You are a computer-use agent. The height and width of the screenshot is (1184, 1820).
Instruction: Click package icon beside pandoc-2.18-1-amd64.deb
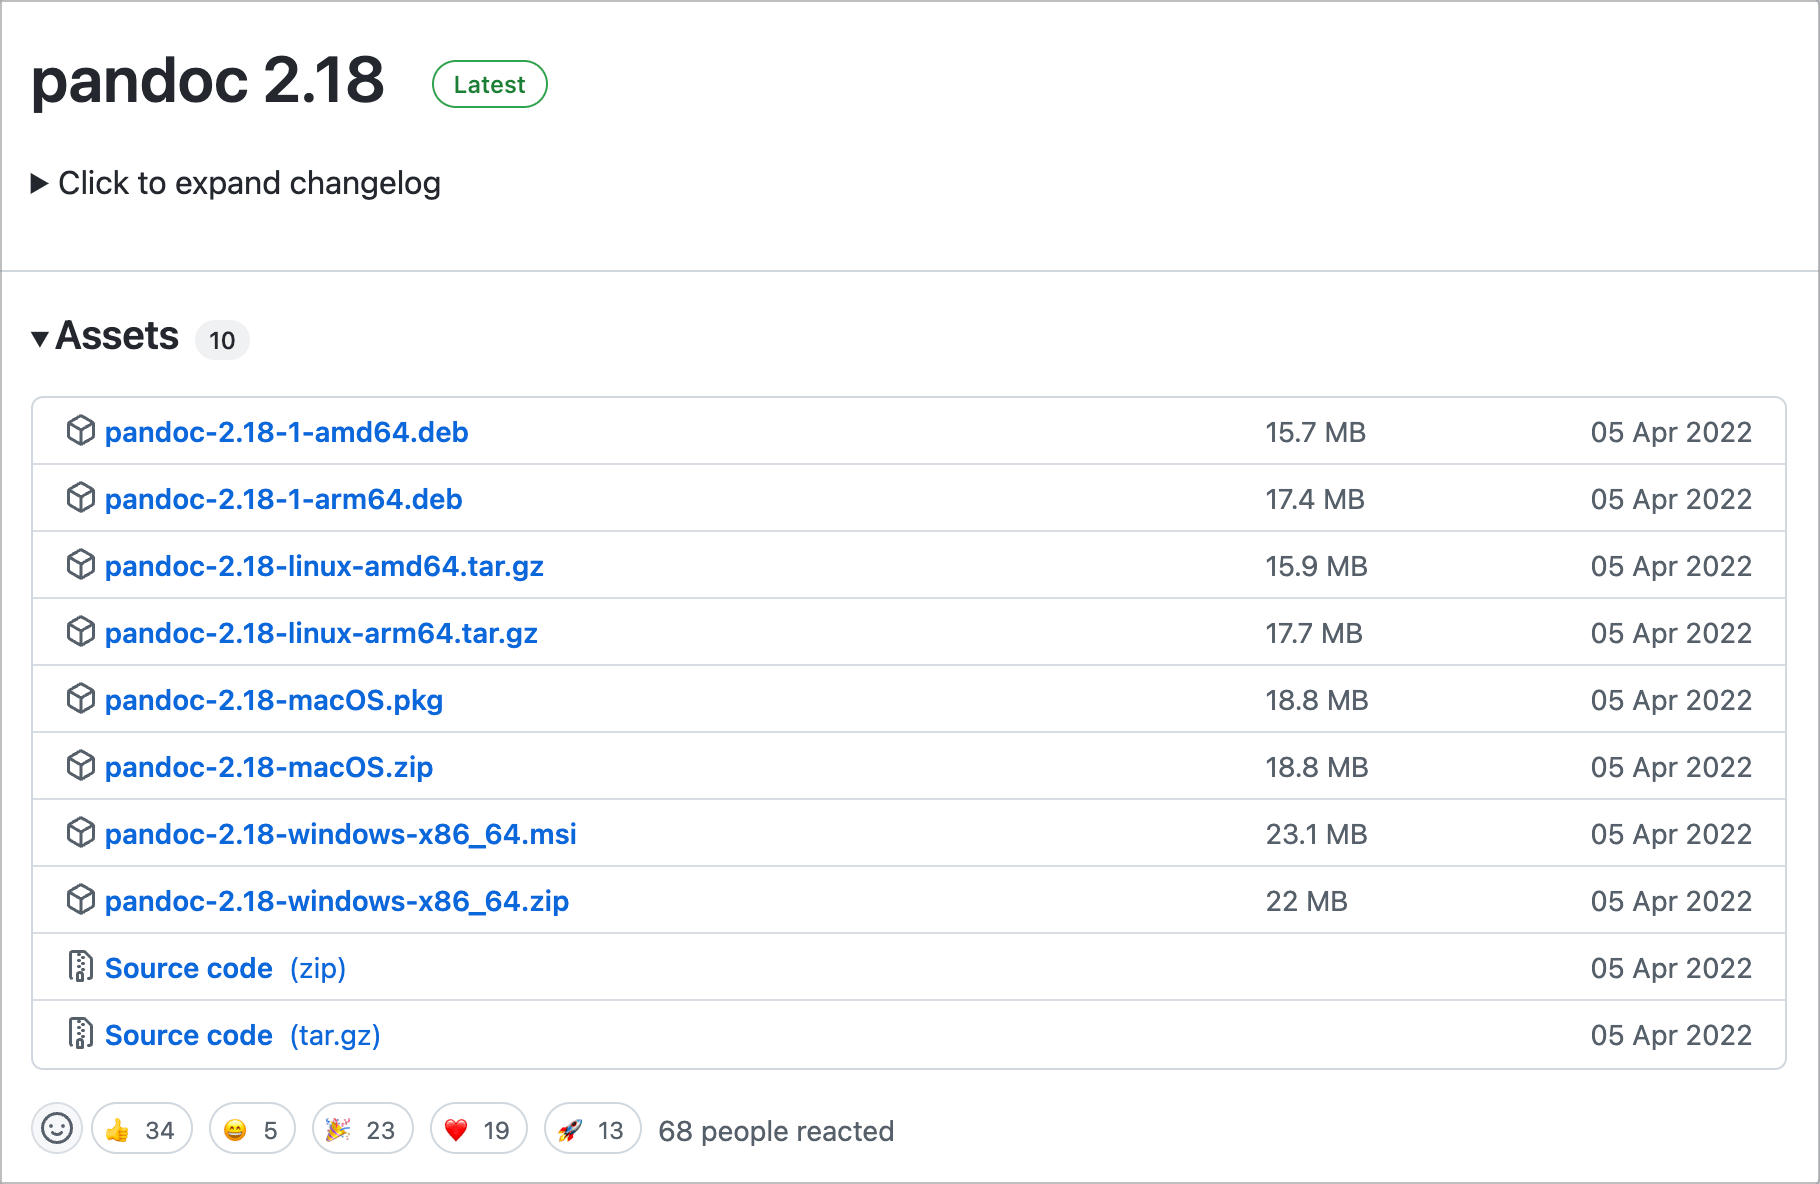coord(80,430)
